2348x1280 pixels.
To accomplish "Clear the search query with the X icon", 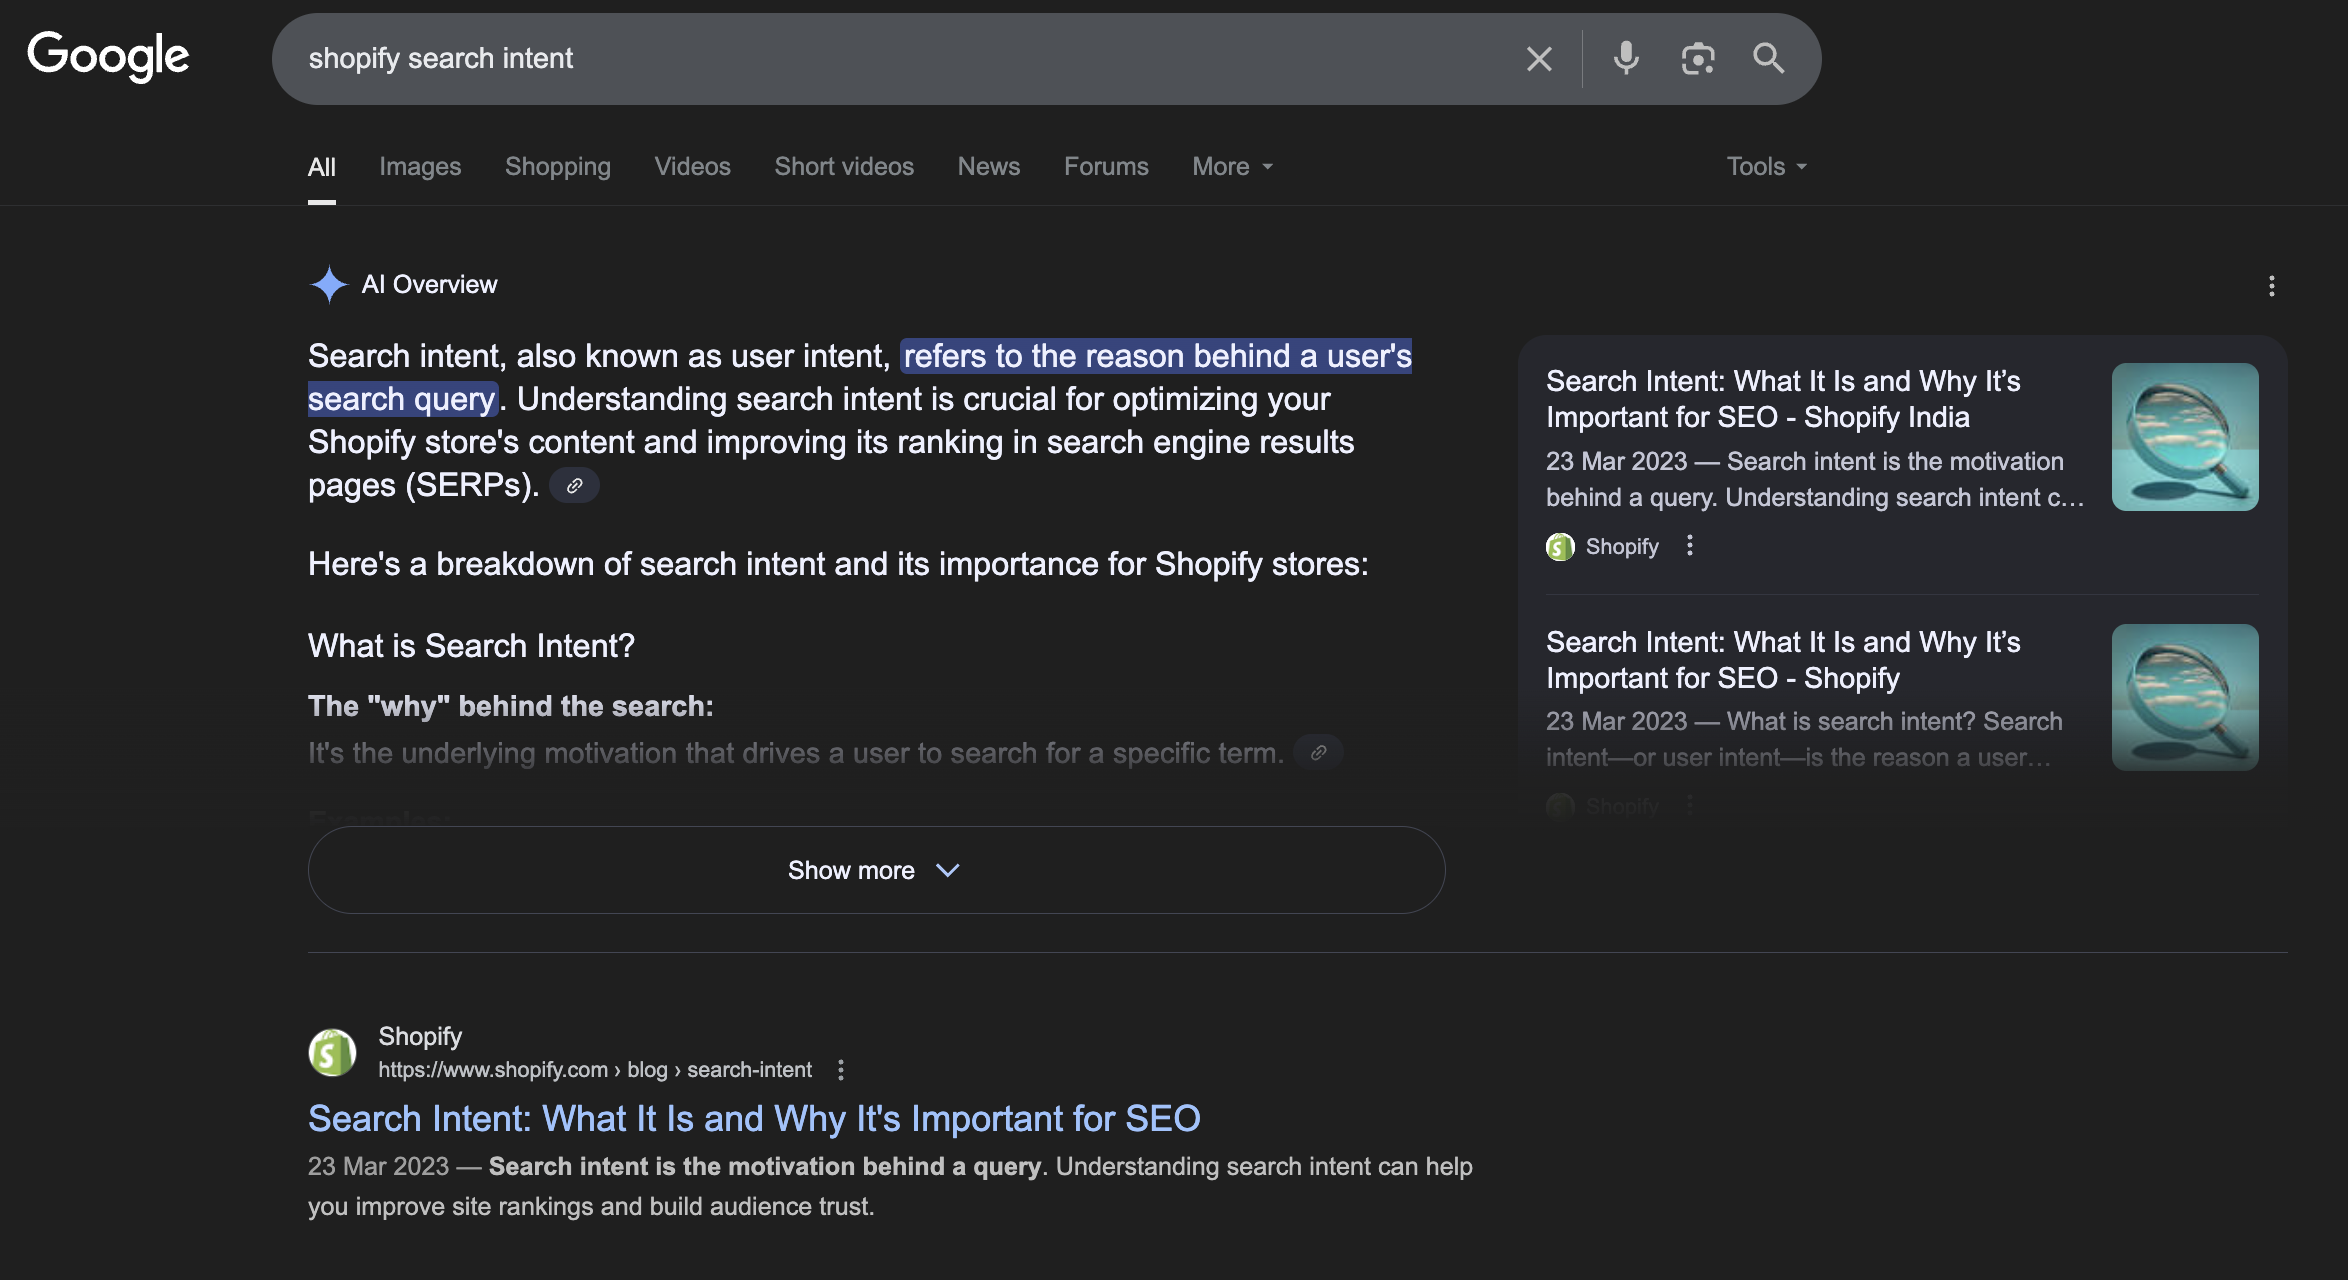I will pyautogui.click(x=1539, y=59).
